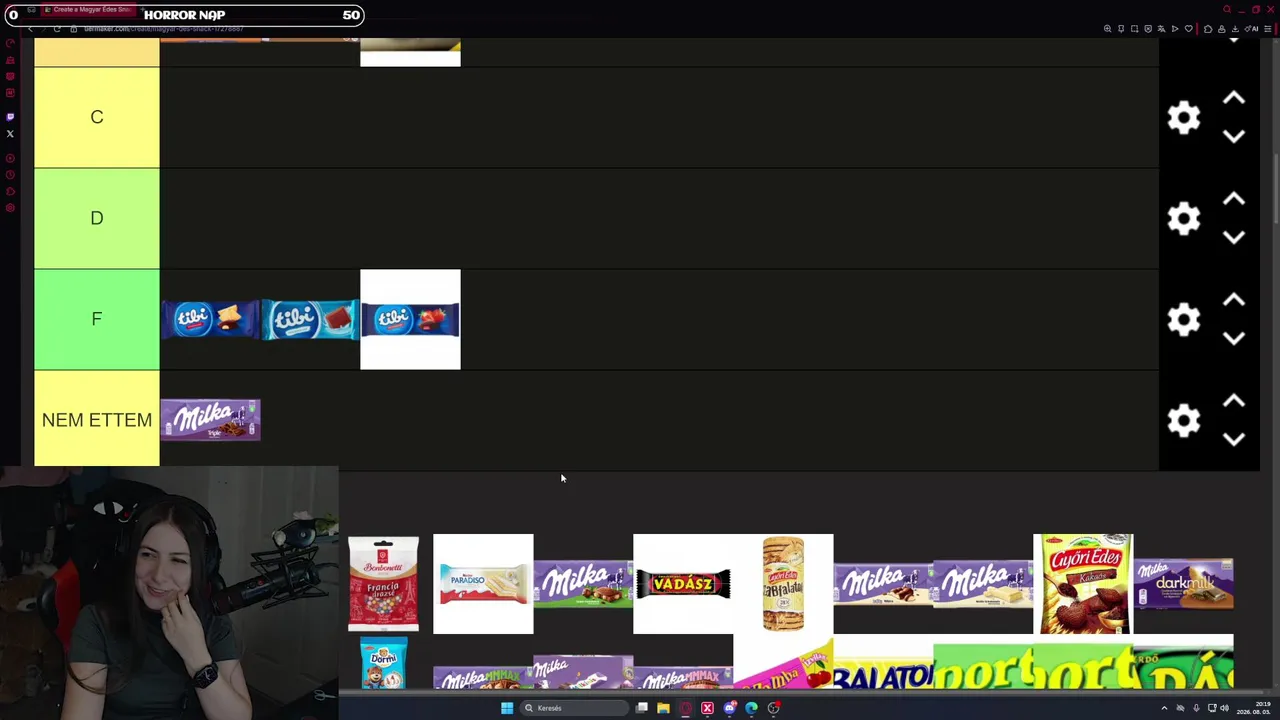Move NEM ETTEM row down
The height and width of the screenshot is (720, 1280).
point(1234,440)
